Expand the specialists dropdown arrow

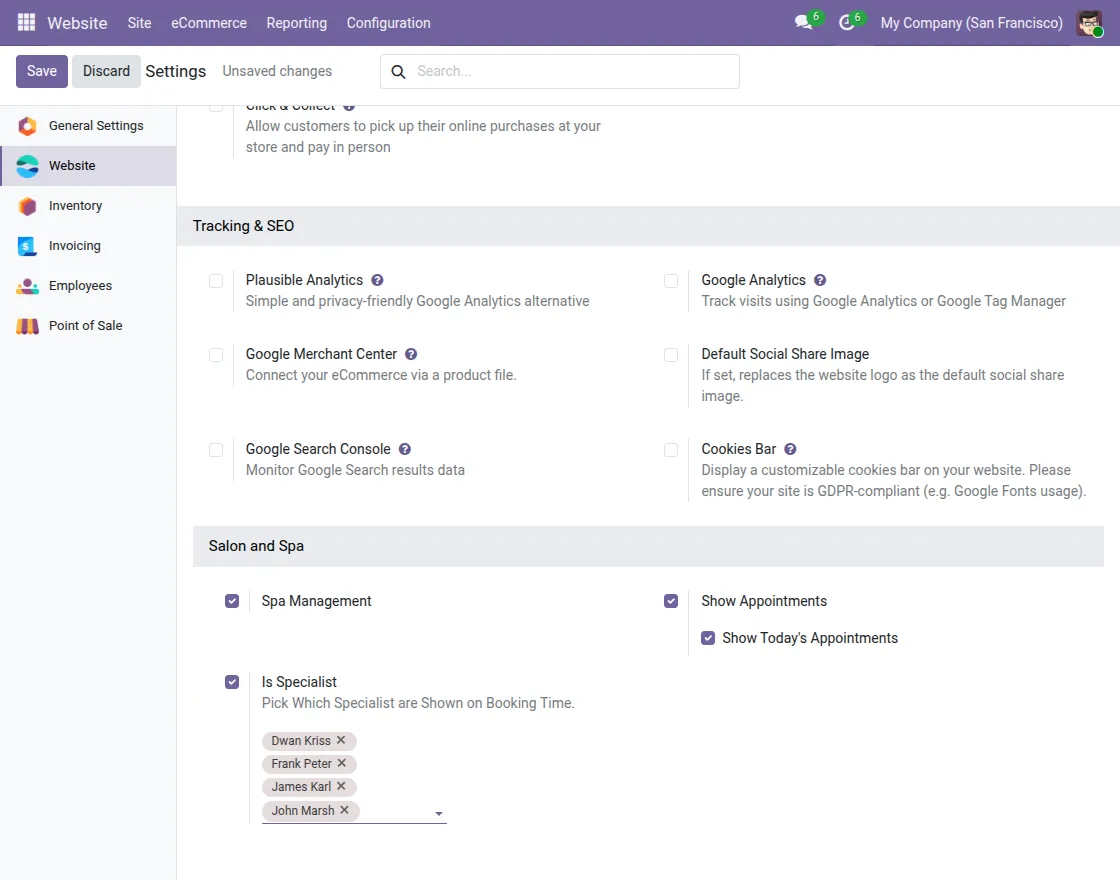pyautogui.click(x=439, y=813)
